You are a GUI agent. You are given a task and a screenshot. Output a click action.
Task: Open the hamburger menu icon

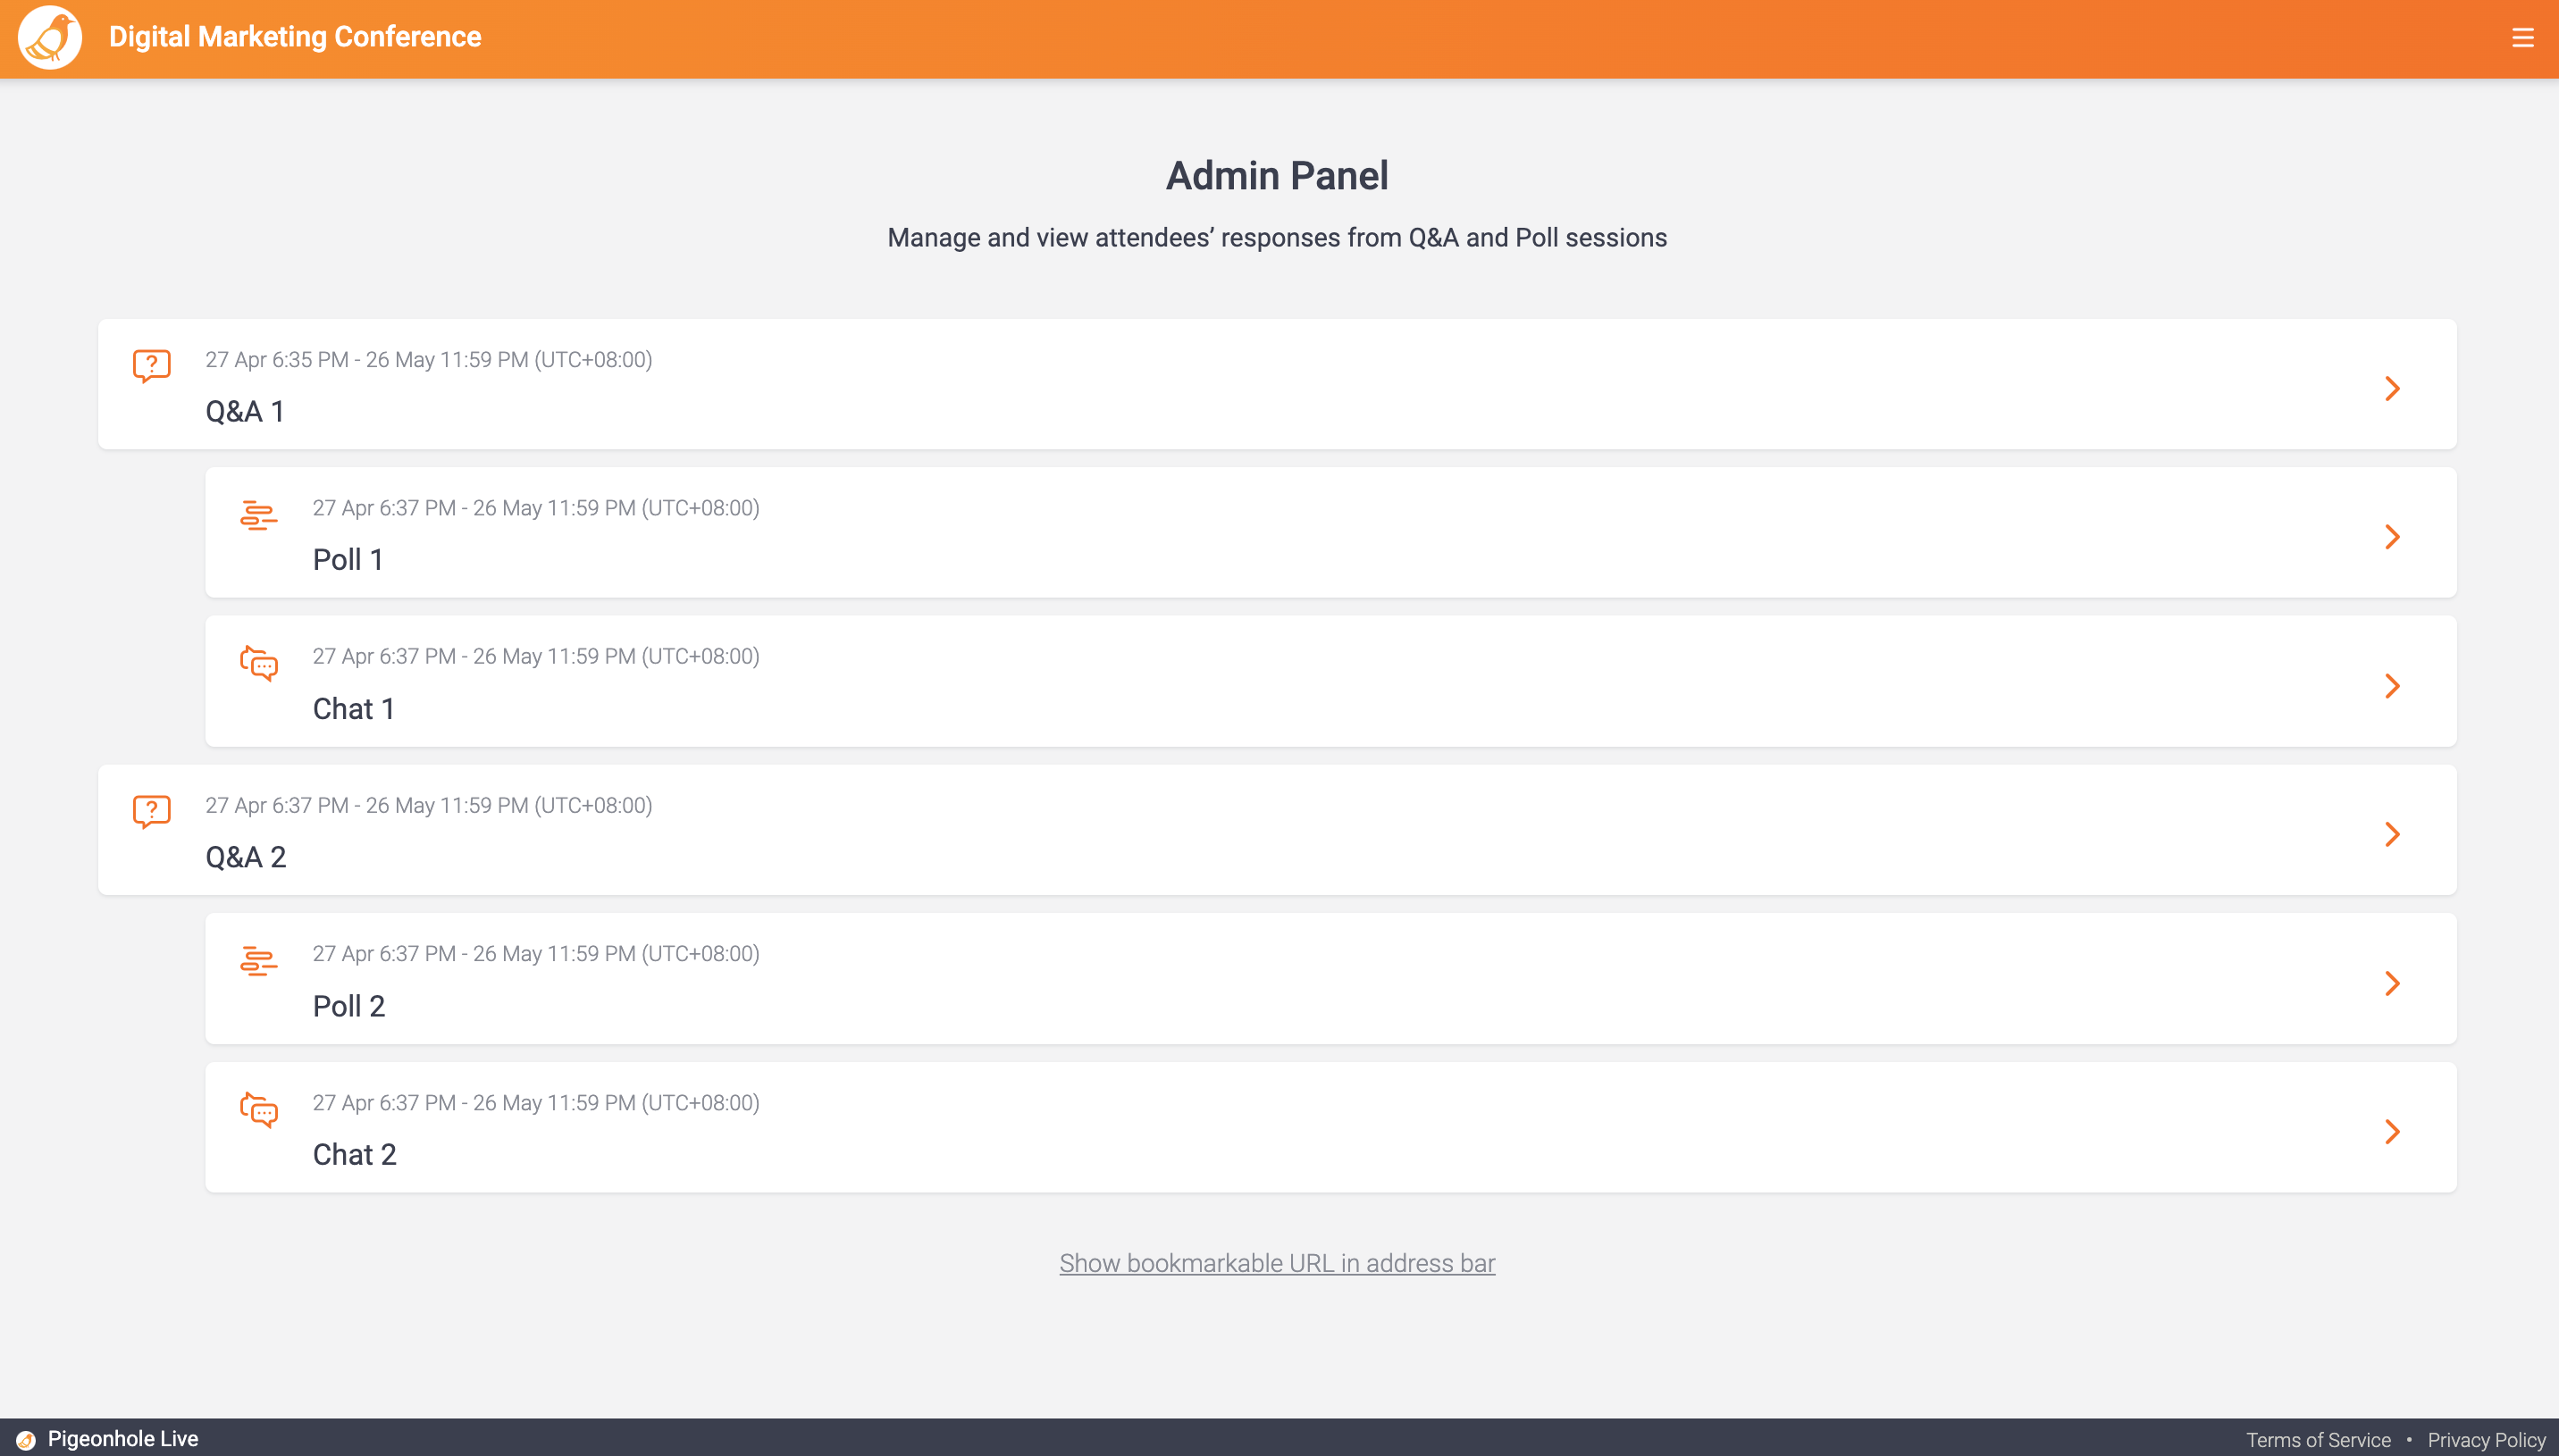2522,38
